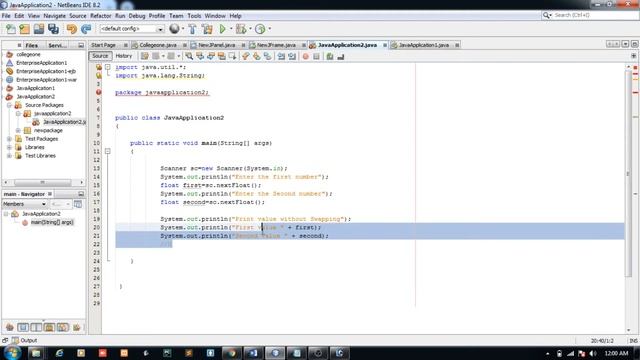Open the Output window button
The height and width of the screenshot is (360, 640).
coord(24,340)
